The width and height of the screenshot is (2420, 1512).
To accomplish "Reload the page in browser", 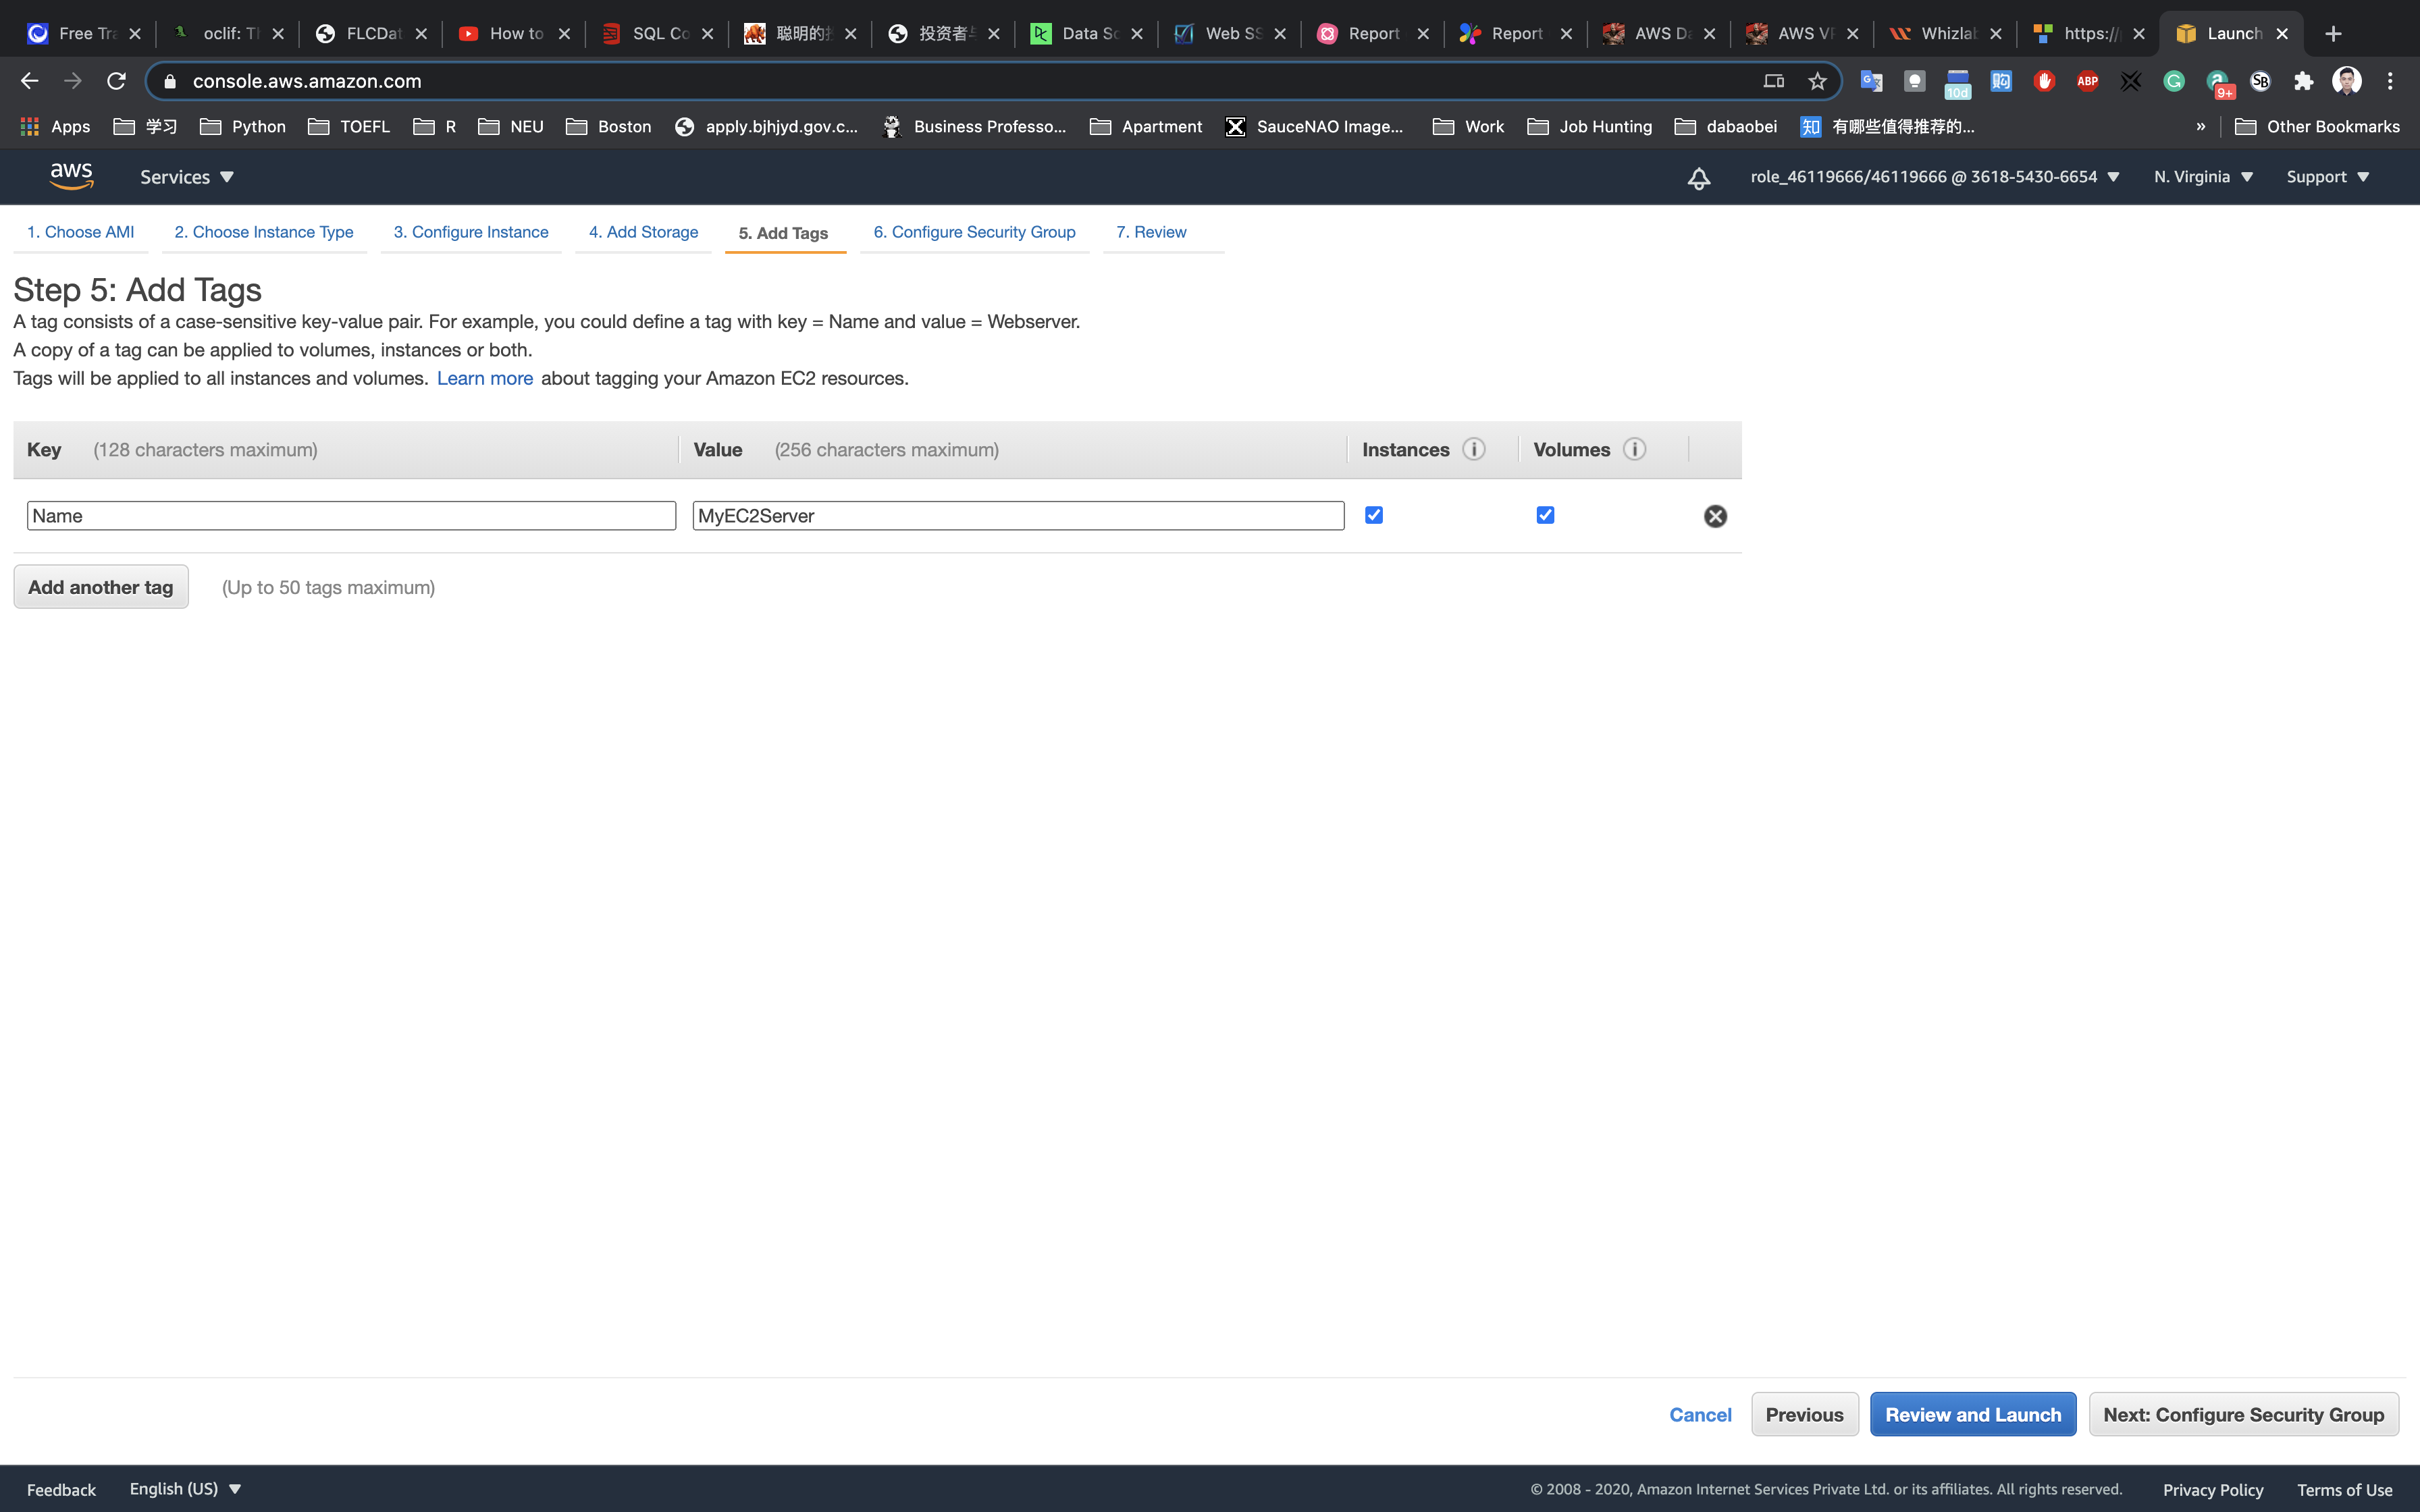I will pos(116,81).
